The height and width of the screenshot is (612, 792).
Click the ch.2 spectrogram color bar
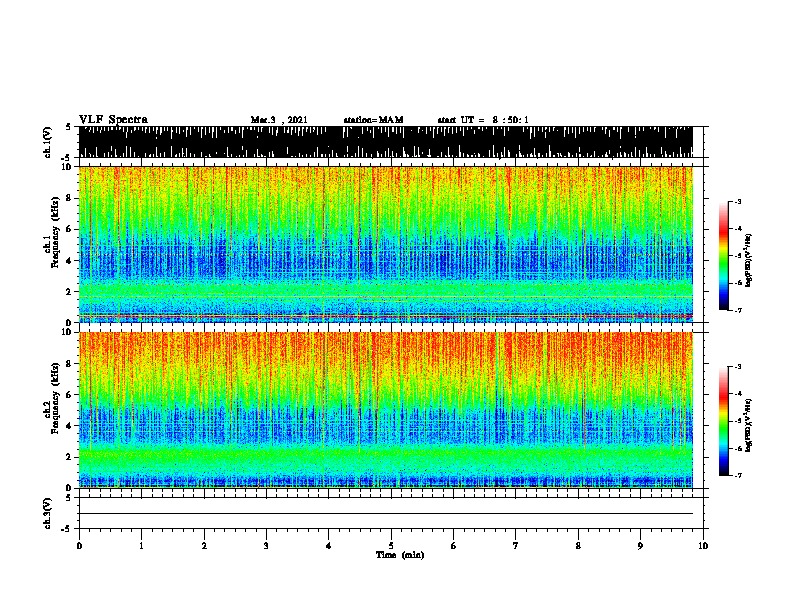click(724, 421)
